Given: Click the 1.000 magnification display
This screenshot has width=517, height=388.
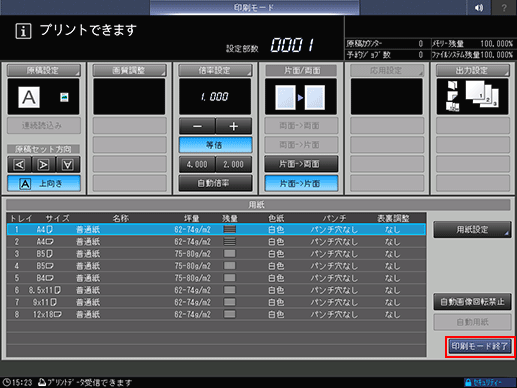Looking at the screenshot, I should 215,97.
